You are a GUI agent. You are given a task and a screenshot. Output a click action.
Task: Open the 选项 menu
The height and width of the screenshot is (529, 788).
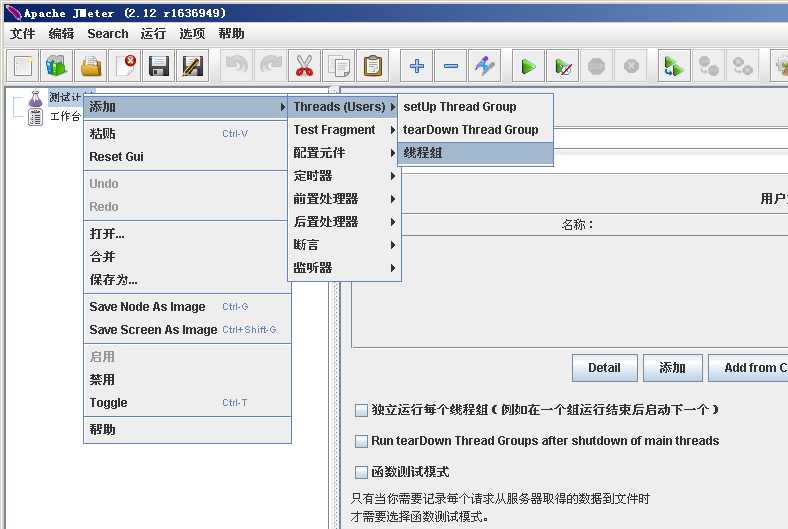(x=192, y=34)
